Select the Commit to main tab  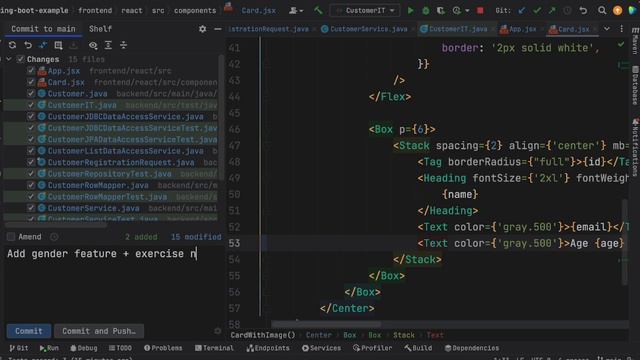point(43,29)
